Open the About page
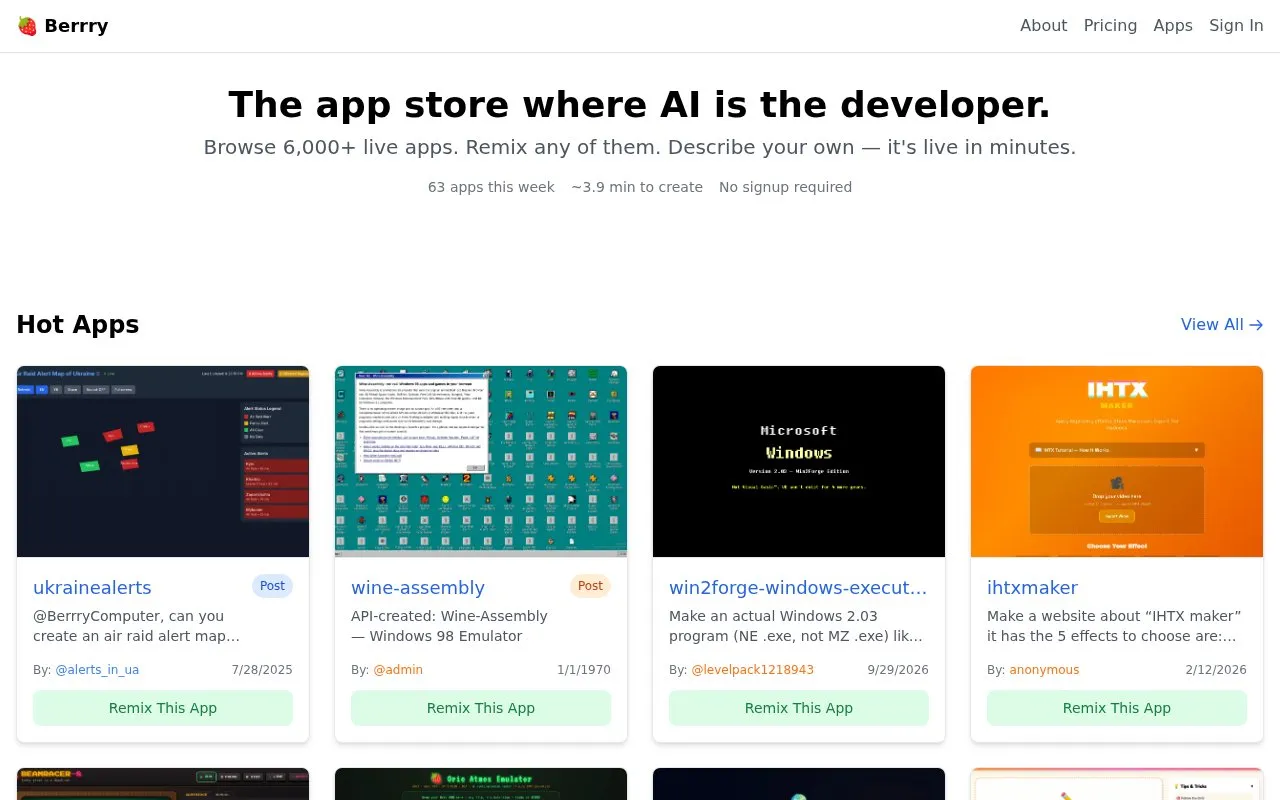This screenshot has width=1280, height=800. point(1043,26)
